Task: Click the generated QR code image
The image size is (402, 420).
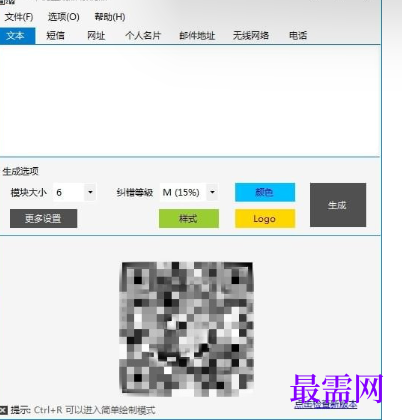Action: 186,329
